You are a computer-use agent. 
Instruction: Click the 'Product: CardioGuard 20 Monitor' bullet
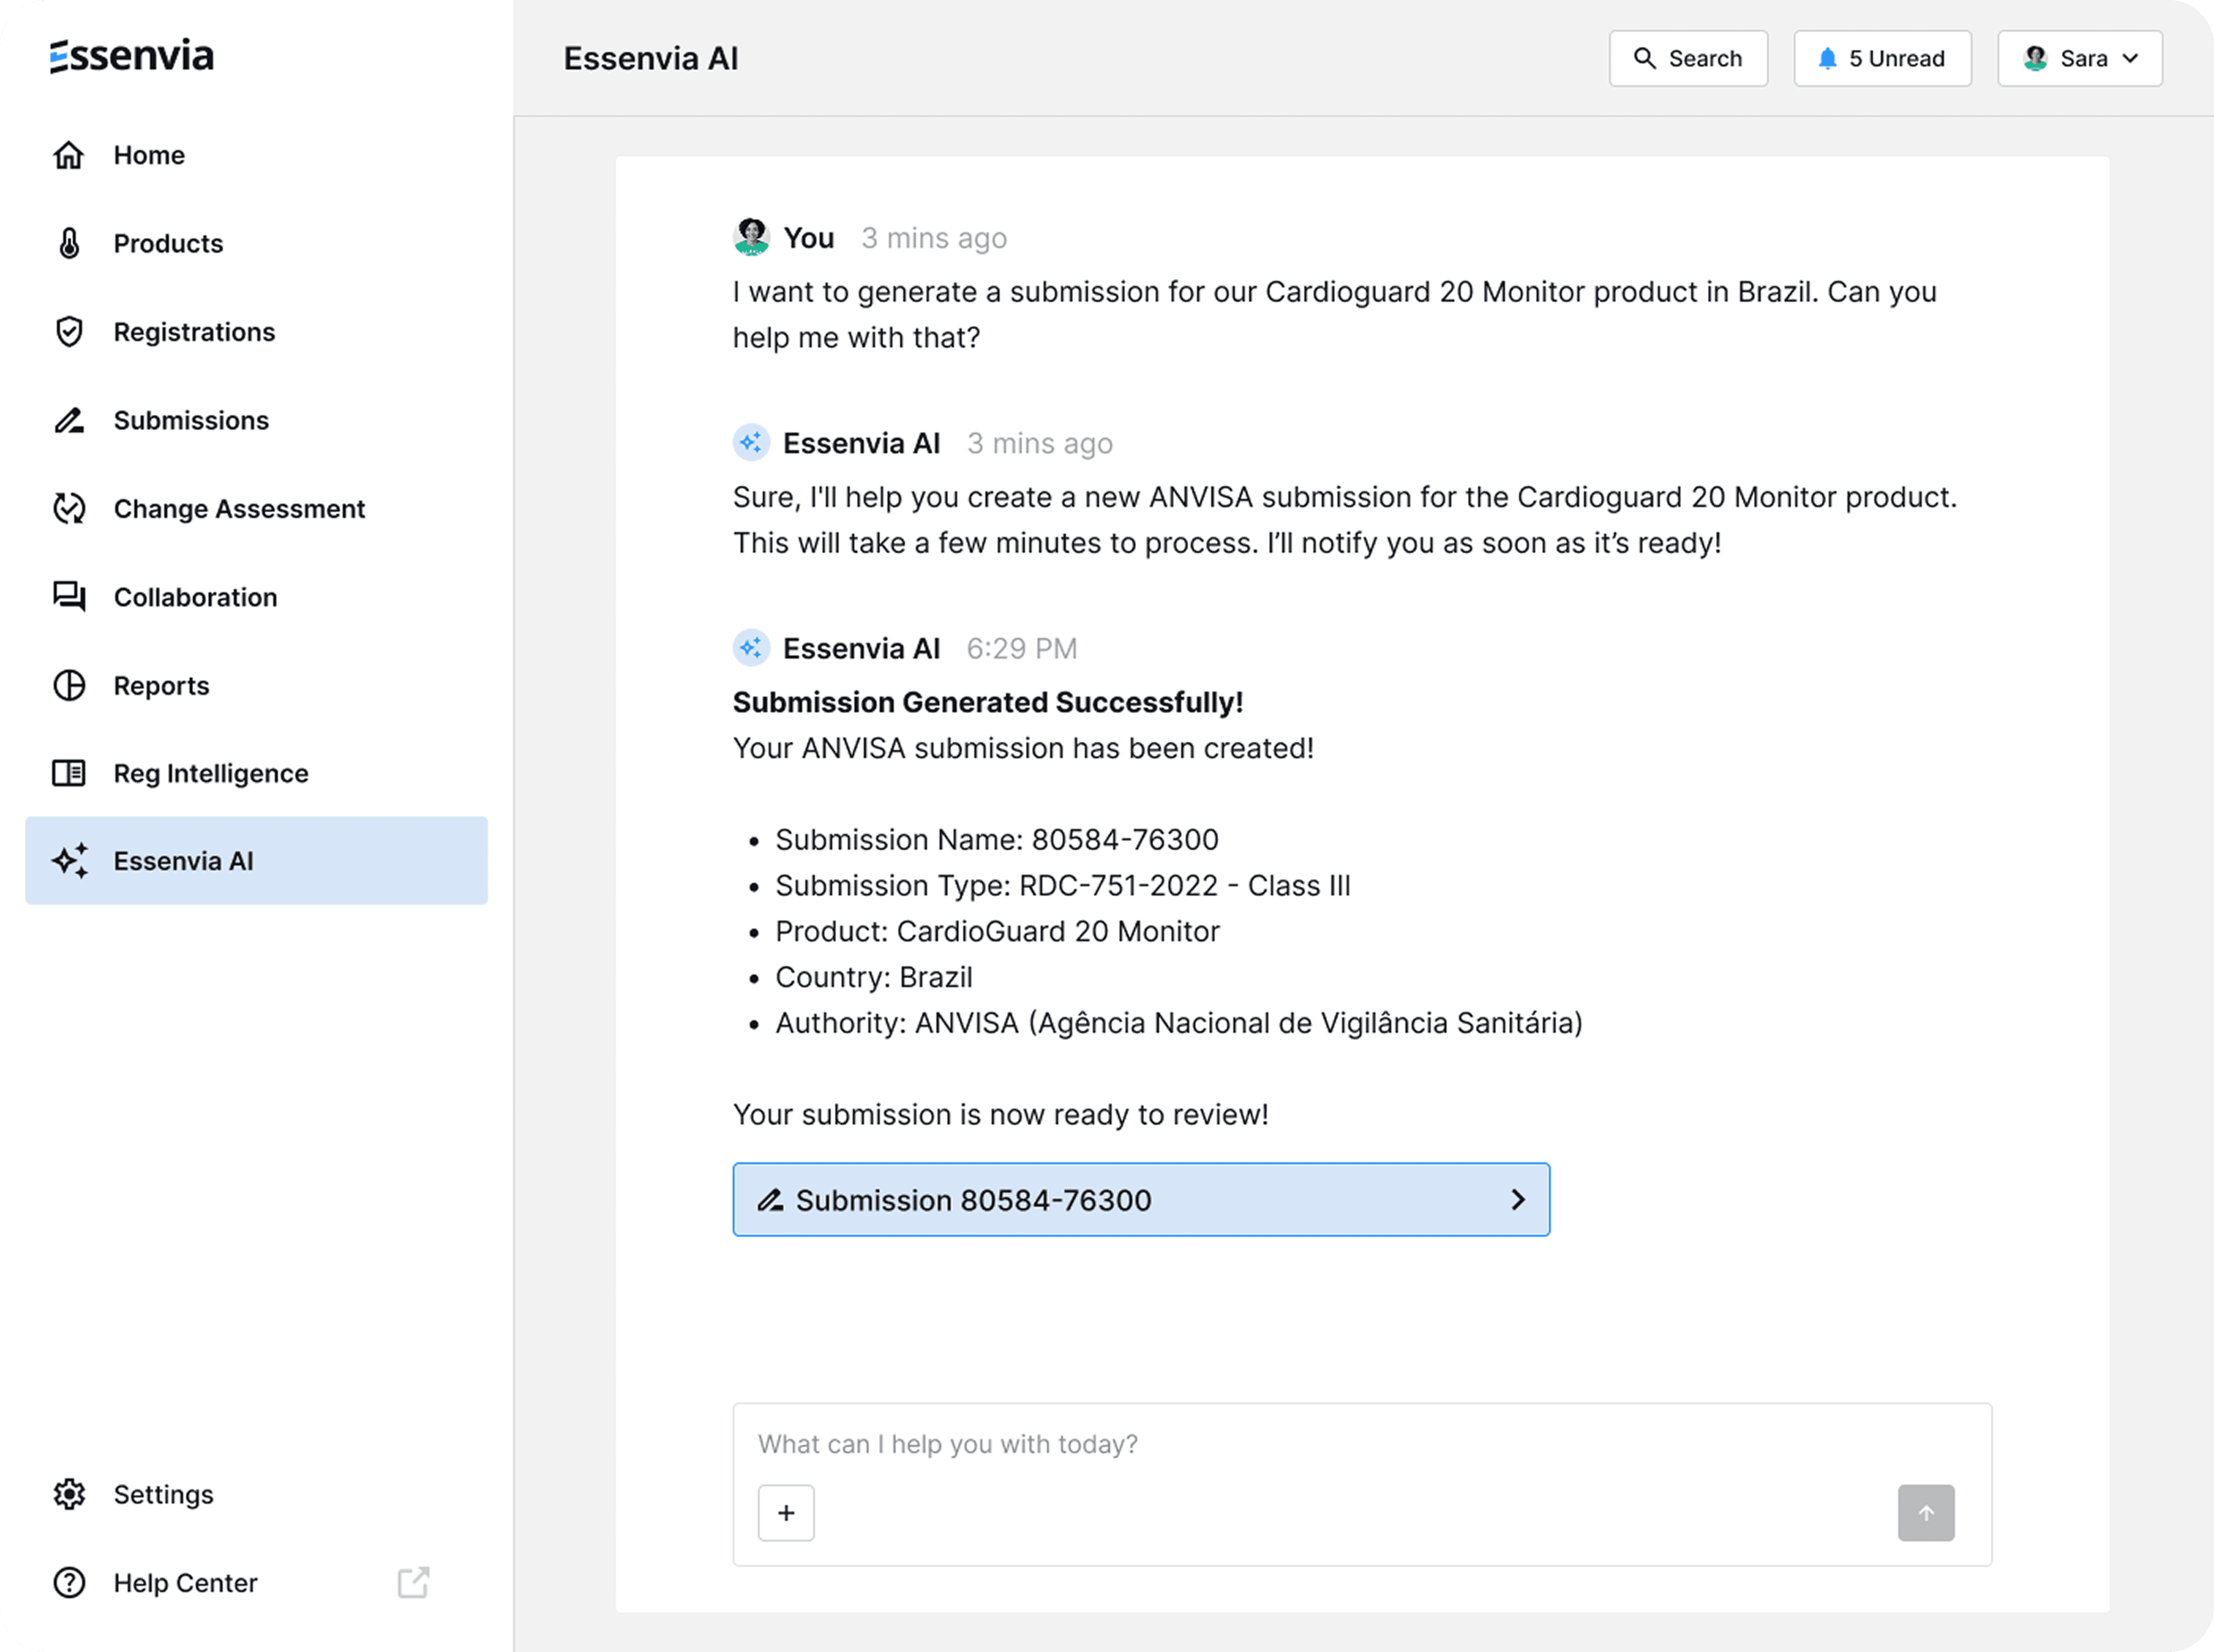click(x=998, y=931)
